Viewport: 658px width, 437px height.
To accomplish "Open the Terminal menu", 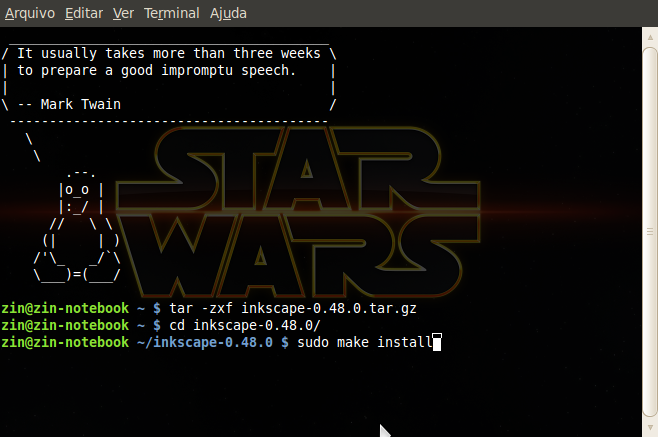I will coord(172,13).
